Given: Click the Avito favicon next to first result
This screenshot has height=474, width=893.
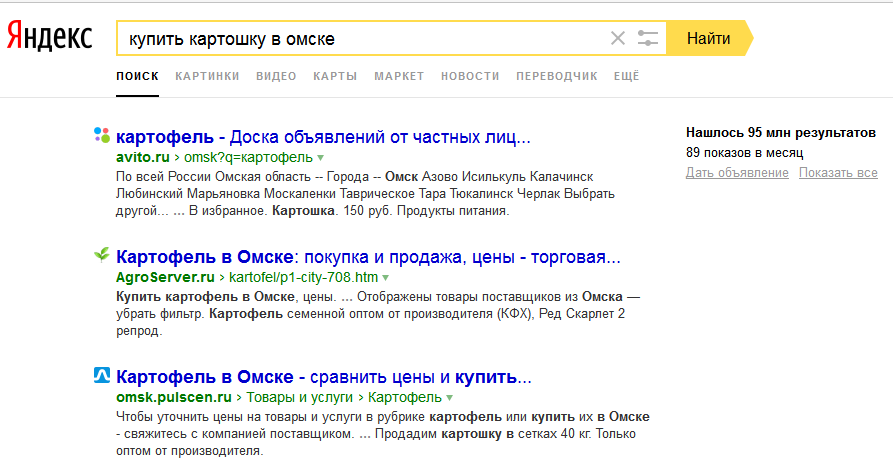Looking at the screenshot, I should coord(102,135).
